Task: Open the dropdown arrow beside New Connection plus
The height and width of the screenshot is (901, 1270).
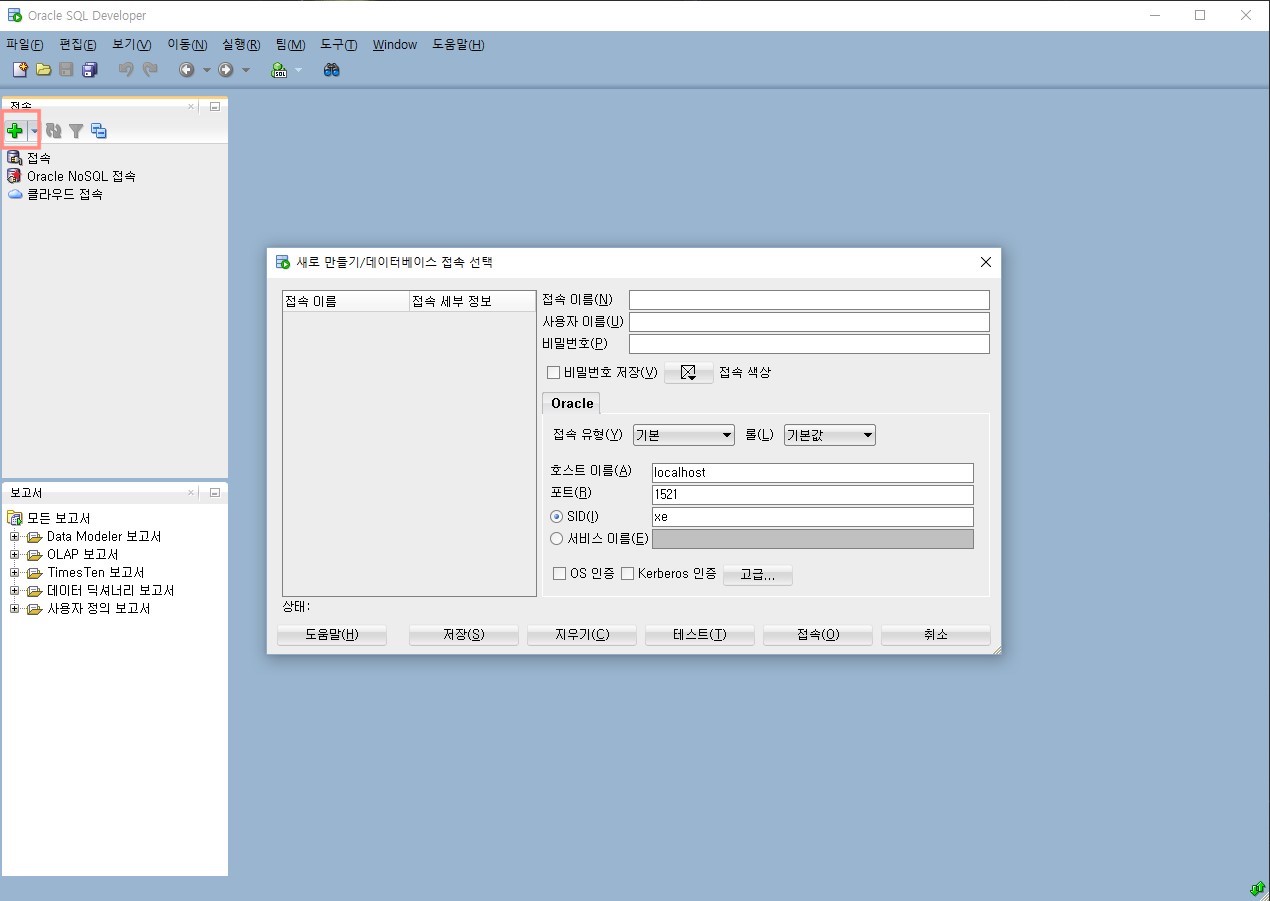Action: point(34,131)
